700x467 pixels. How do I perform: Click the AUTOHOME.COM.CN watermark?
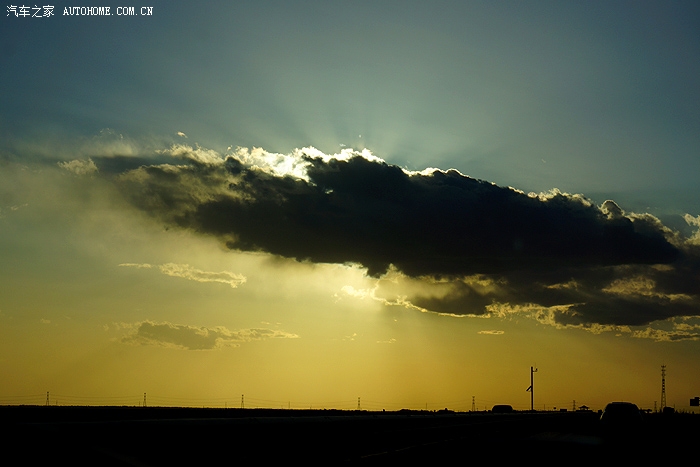(x=108, y=11)
